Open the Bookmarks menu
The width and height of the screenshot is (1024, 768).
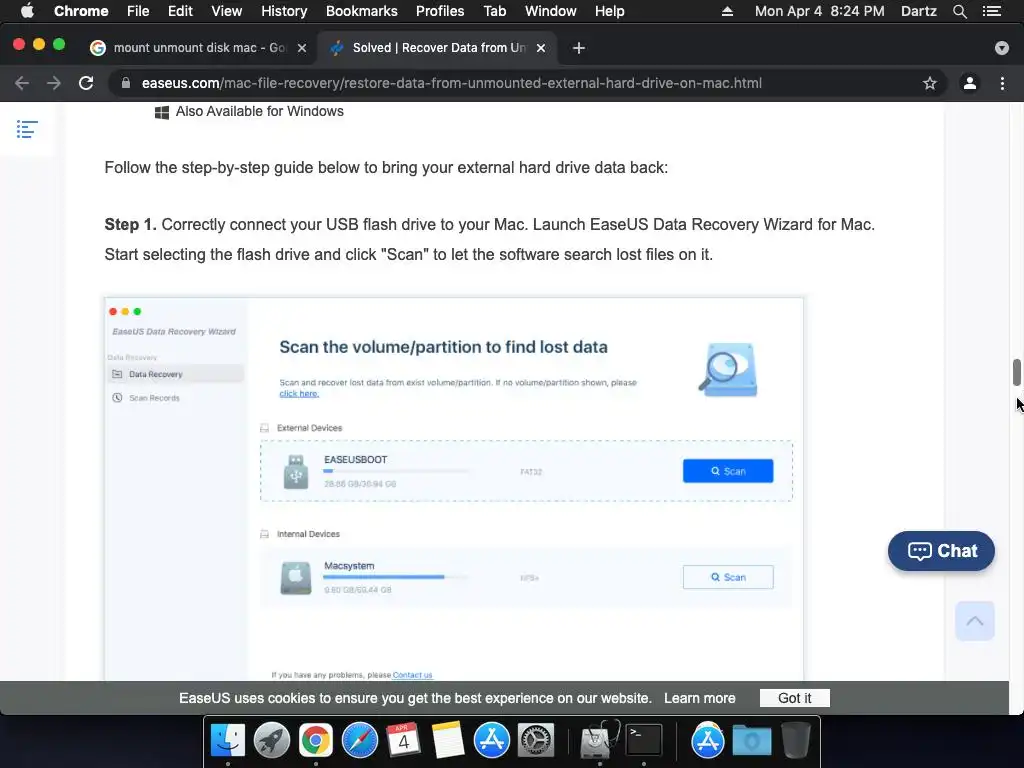click(362, 11)
